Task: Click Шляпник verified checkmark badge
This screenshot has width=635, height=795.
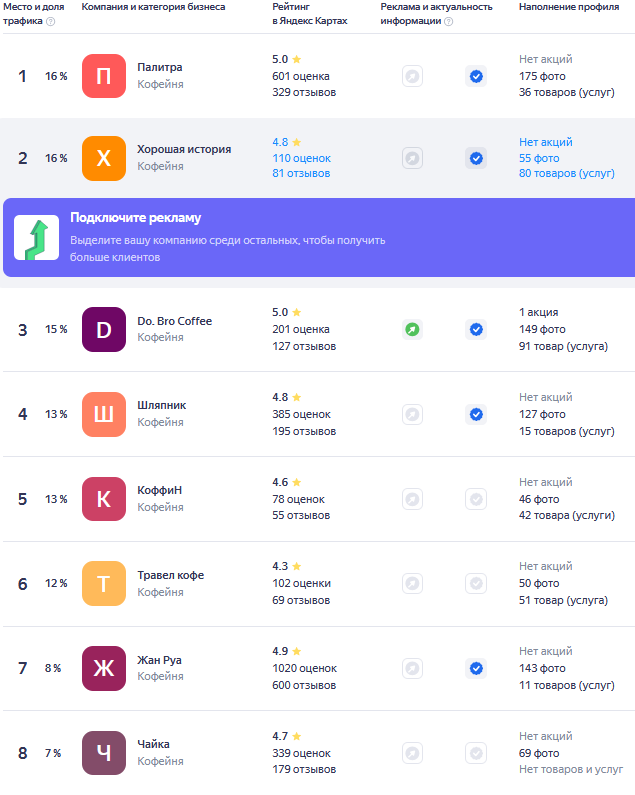Action: tap(476, 414)
